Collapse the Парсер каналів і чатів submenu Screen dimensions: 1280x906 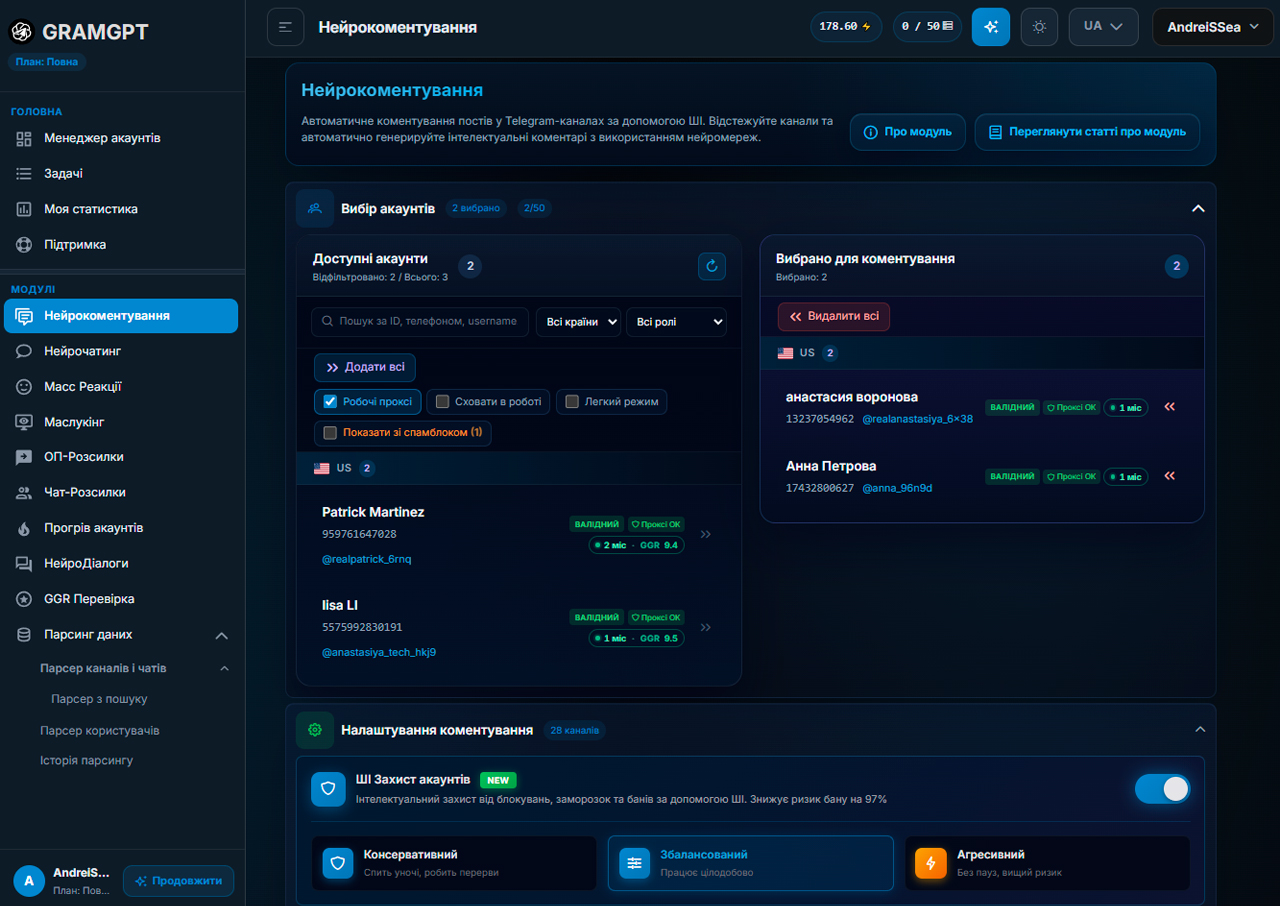(x=224, y=668)
